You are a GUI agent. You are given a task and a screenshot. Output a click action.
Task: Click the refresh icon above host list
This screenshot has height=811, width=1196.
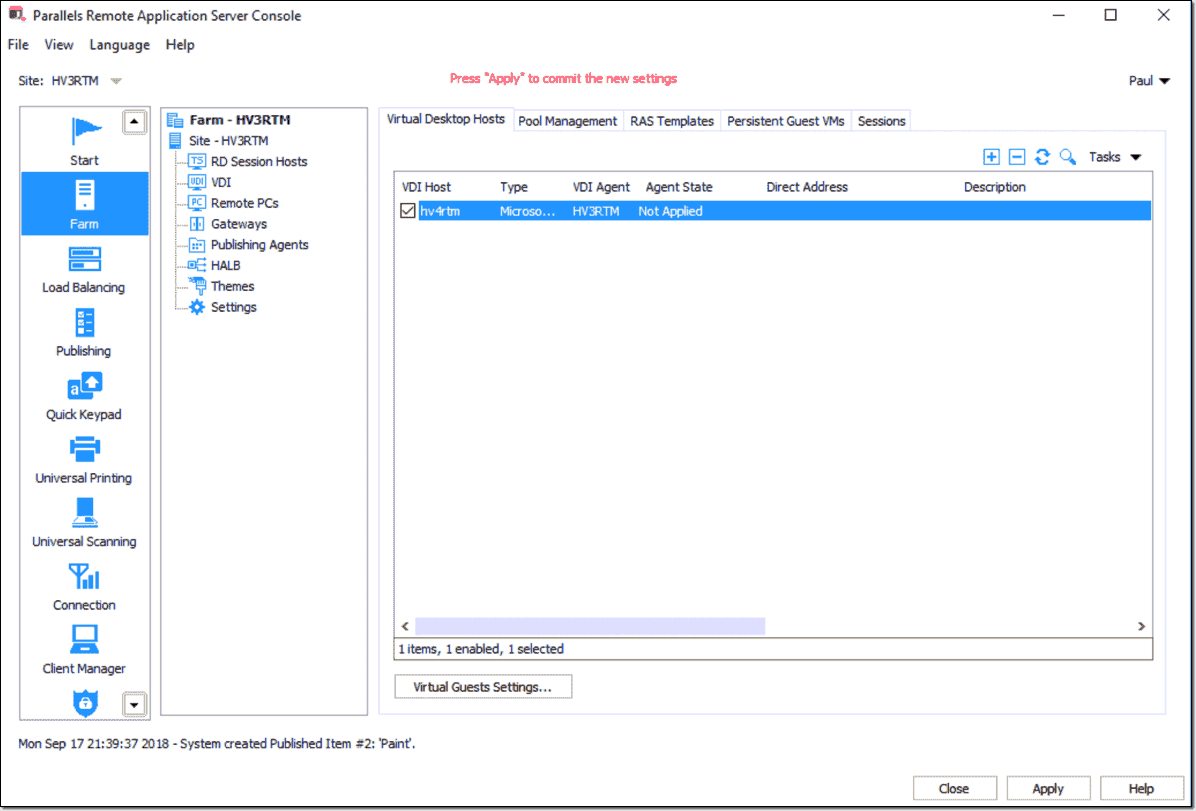(x=1042, y=157)
